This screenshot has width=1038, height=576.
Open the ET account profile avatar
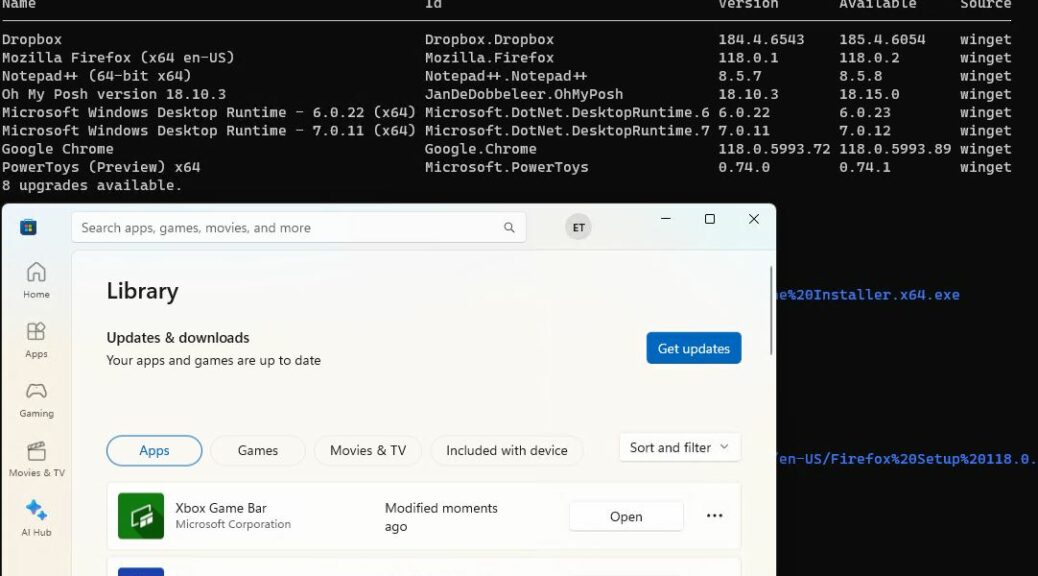(x=578, y=227)
